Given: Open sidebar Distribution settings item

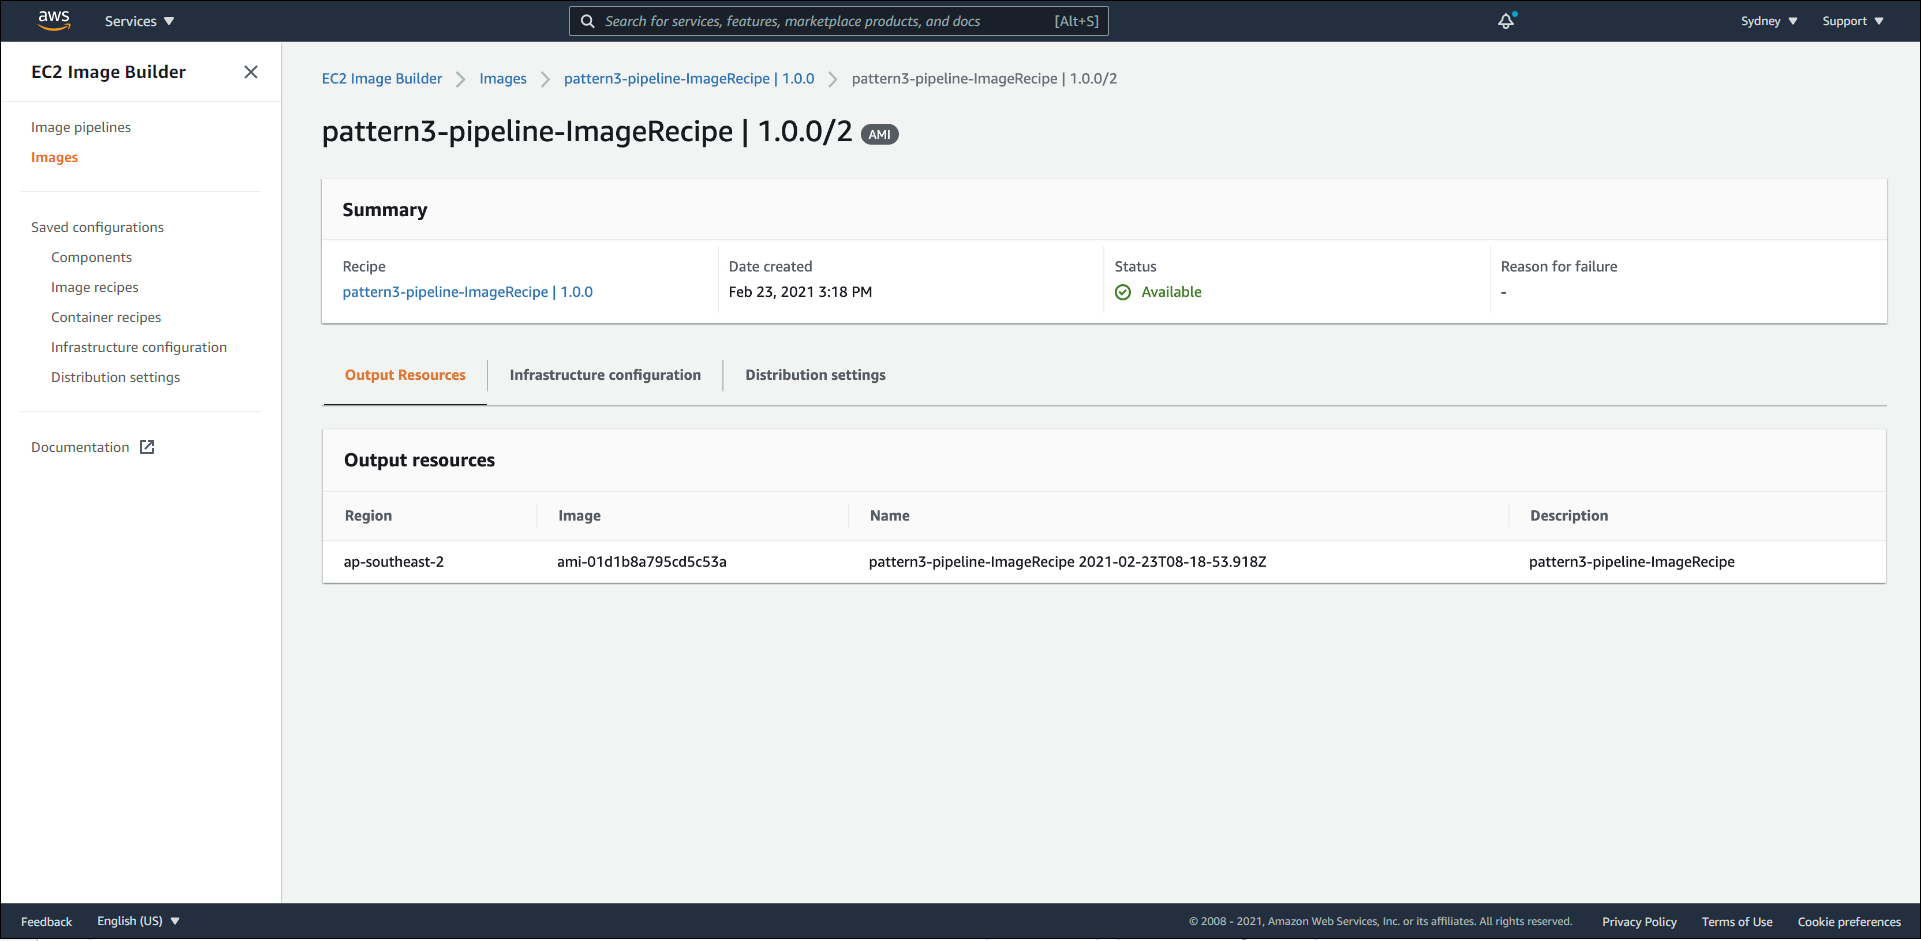Looking at the screenshot, I should click(x=115, y=377).
